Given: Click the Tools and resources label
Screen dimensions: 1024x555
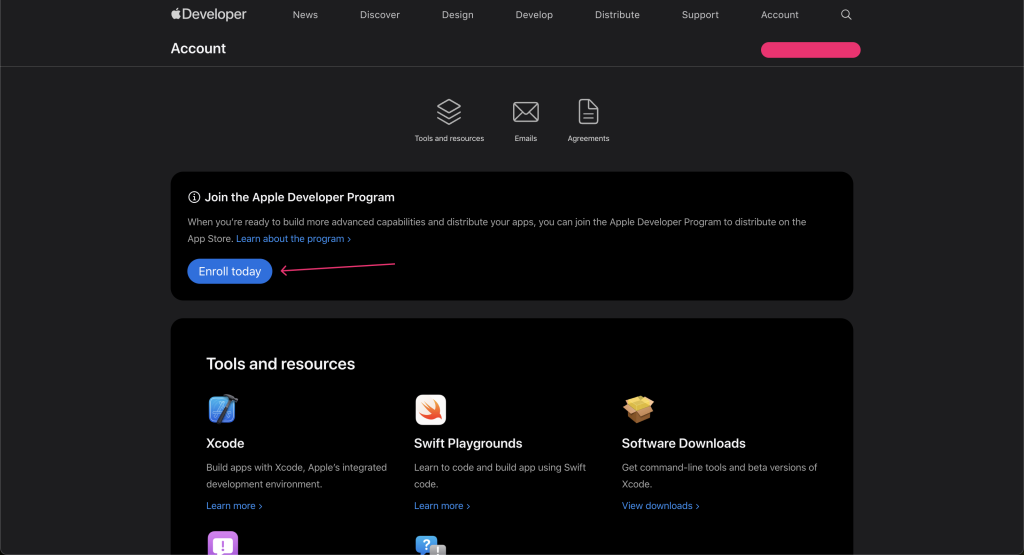Looking at the screenshot, I should click(449, 138).
